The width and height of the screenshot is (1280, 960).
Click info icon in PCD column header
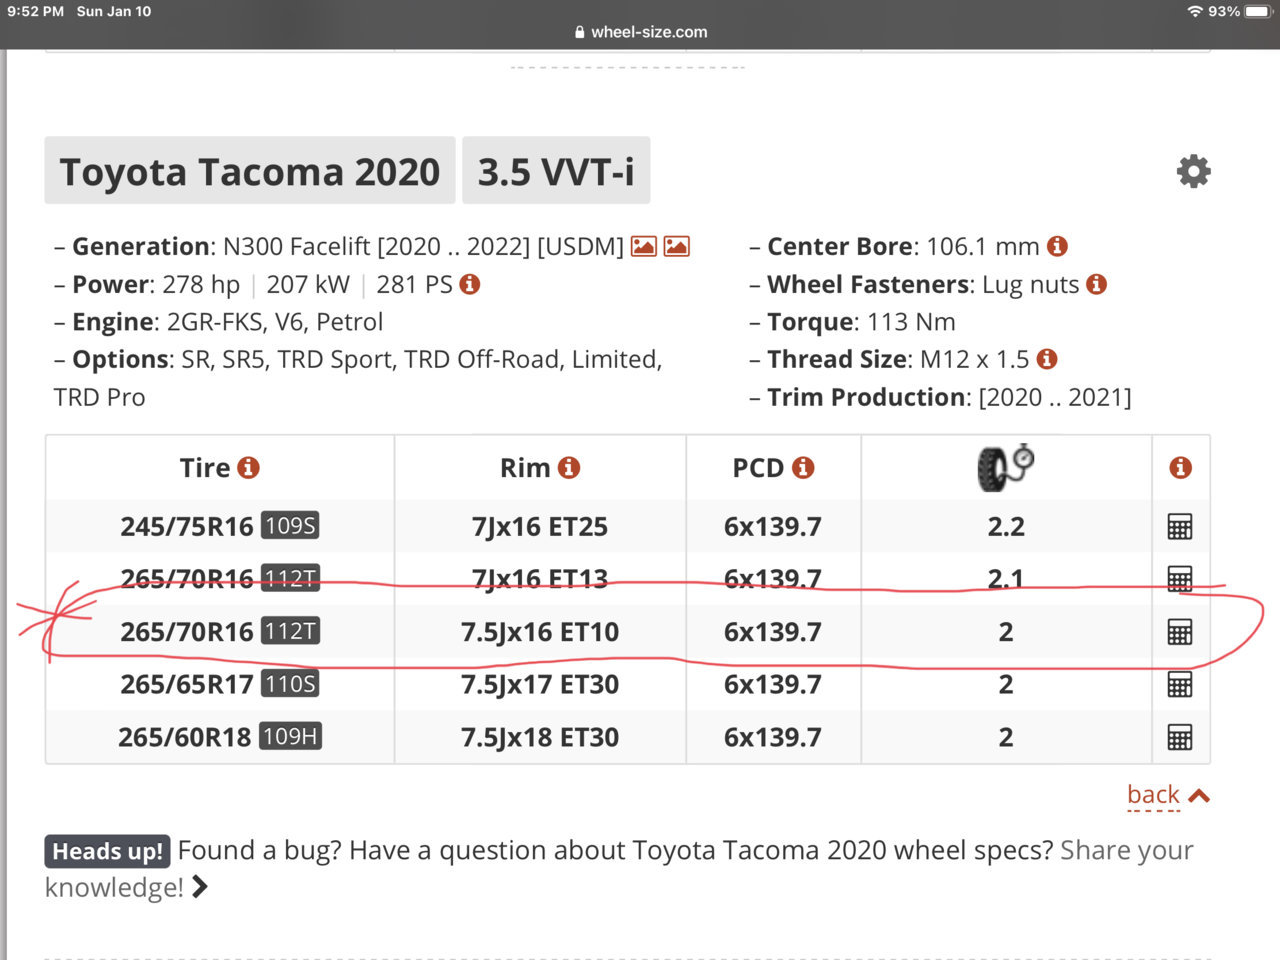tap(803, 468)
